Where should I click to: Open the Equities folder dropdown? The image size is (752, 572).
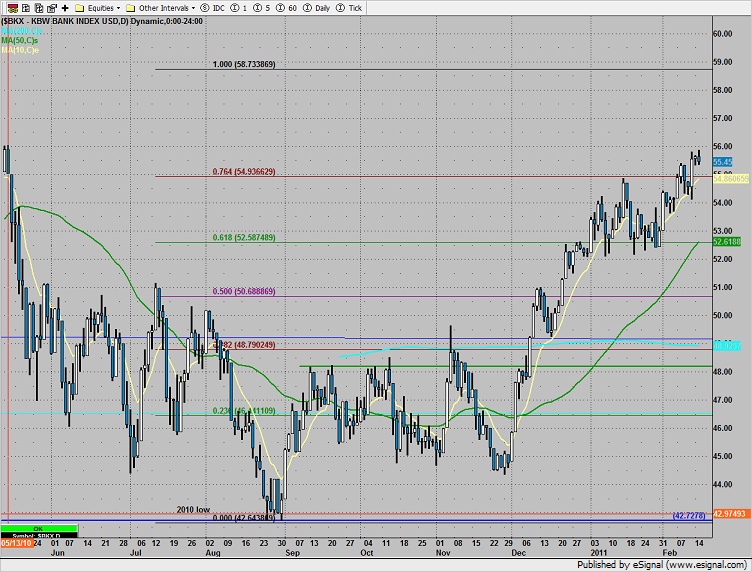100,7
